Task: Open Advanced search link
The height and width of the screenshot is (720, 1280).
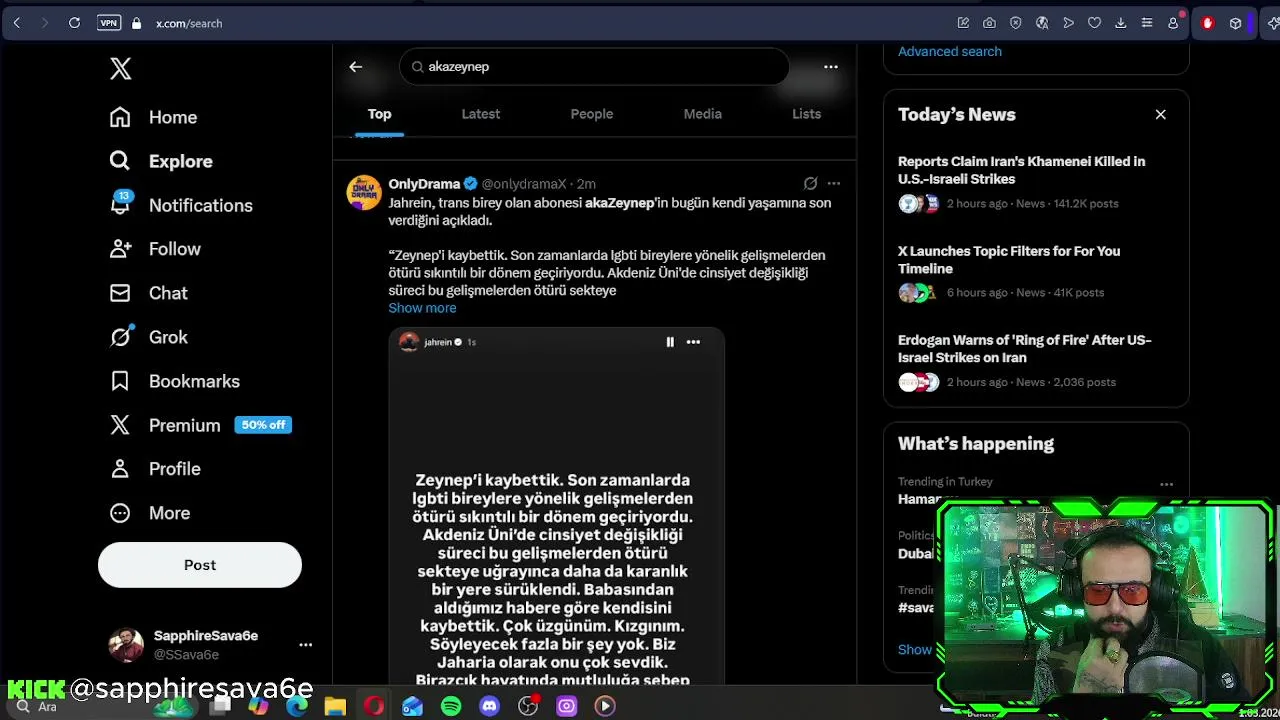Action: click(x=950, y=51)
